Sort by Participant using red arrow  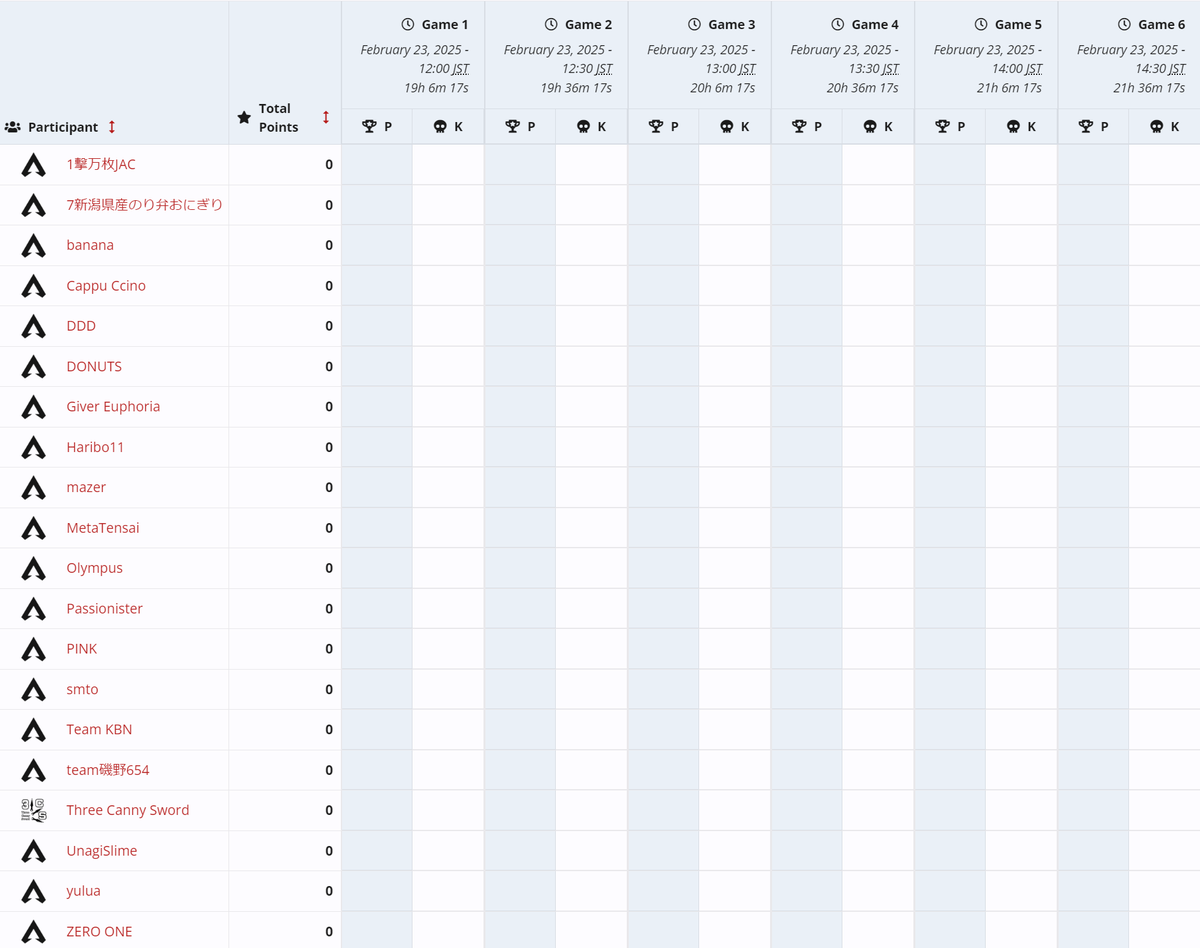point(112,127)
